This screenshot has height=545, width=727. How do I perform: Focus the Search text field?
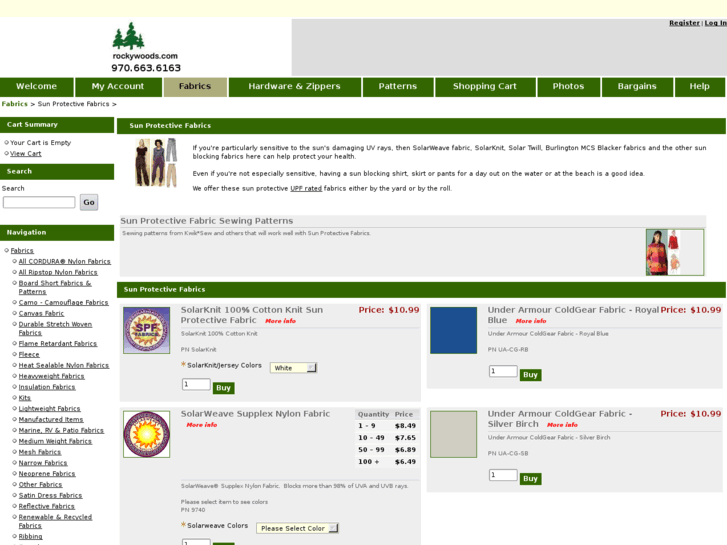pos(39,202)
